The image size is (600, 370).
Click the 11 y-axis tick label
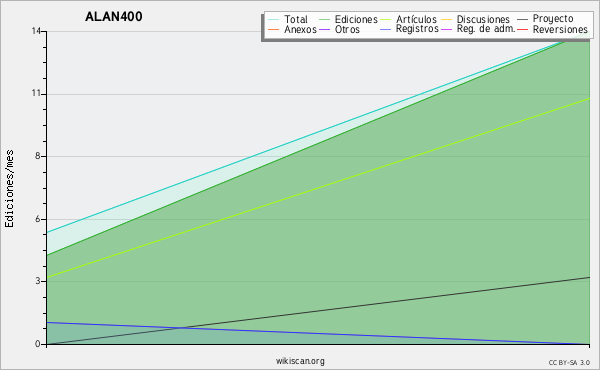pos(37,93)
